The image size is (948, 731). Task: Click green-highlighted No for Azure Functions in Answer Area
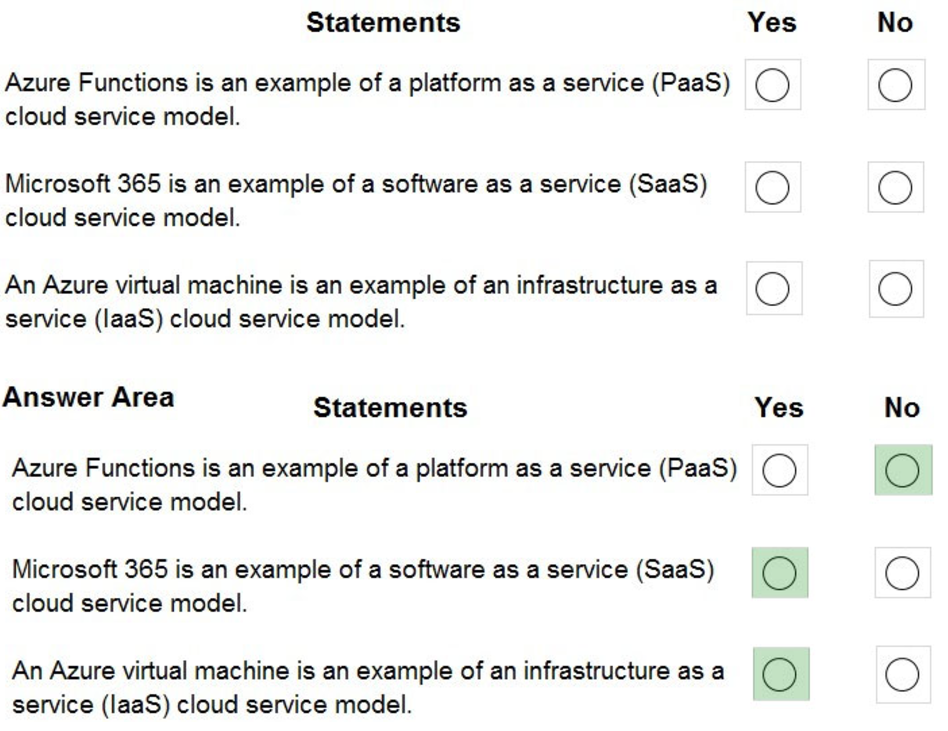(x=902, y=471)
